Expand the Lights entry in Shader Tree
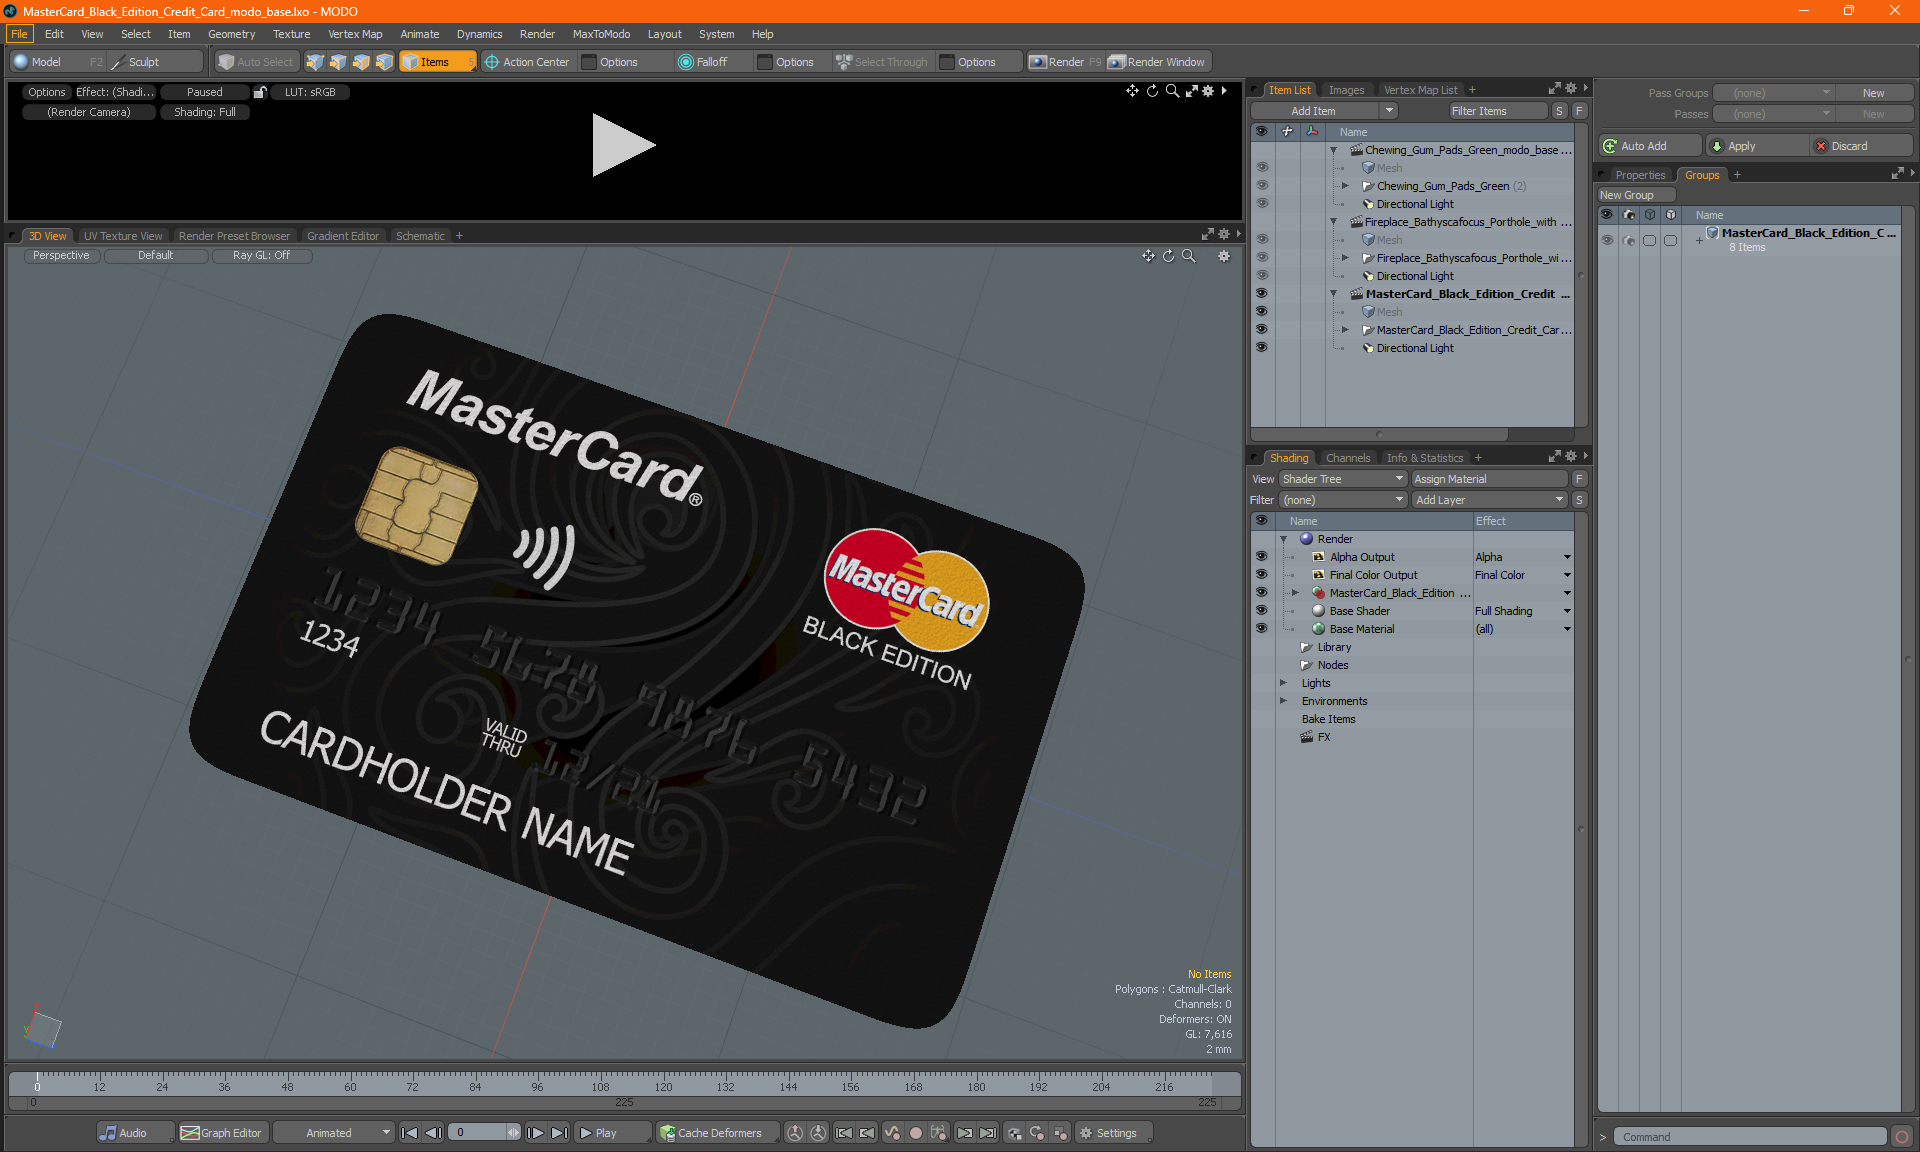Screen dimensions: 1920x1152 1284,683
